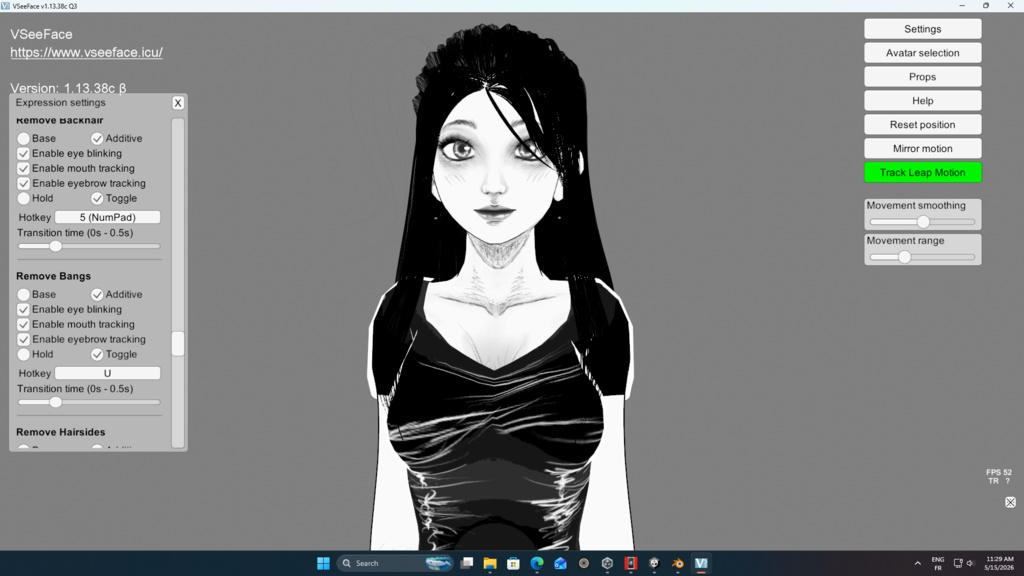Open clock and date flyout
The image size is (1024, 576).
[999, 563]
